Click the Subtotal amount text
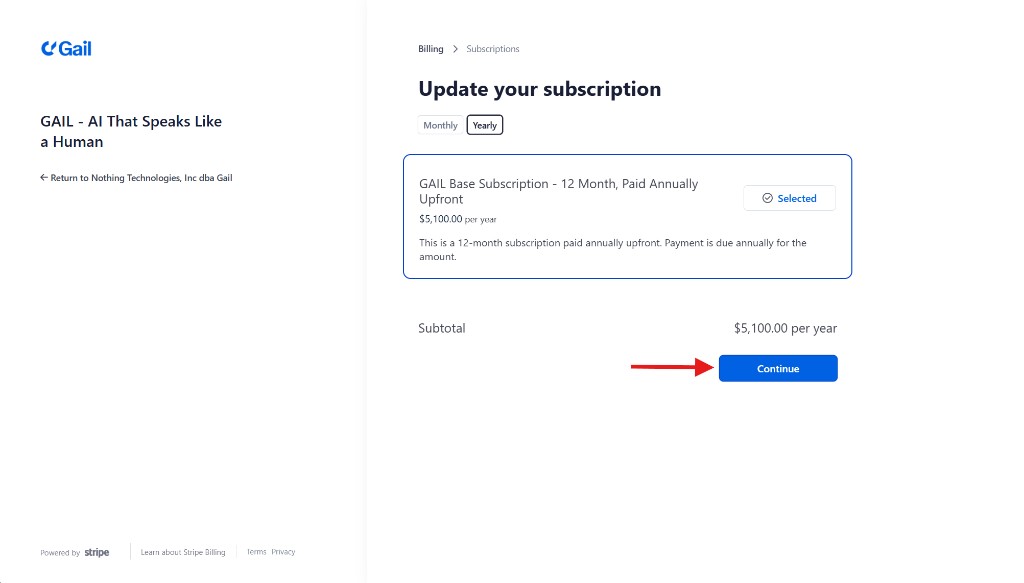This screenshot has width=1024, height=583. tap(786, 328)
